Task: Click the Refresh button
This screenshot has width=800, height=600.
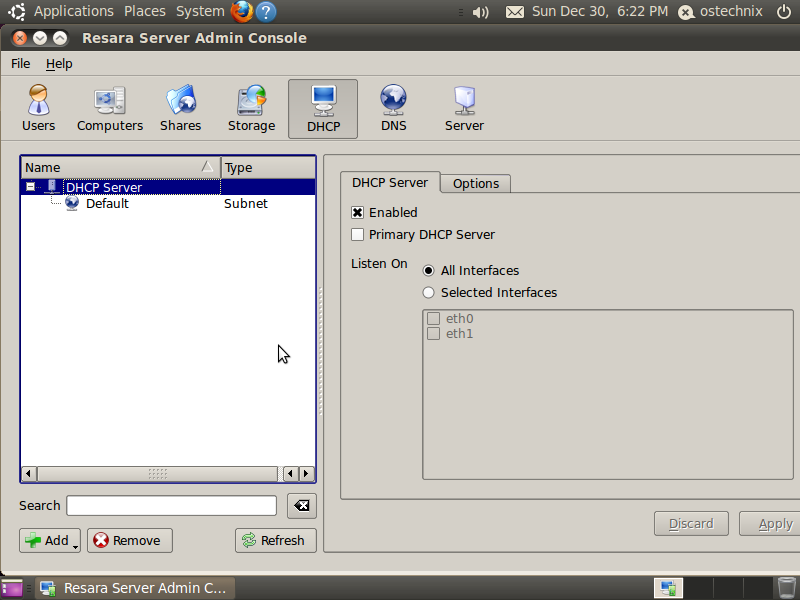Action: (276, 540)
